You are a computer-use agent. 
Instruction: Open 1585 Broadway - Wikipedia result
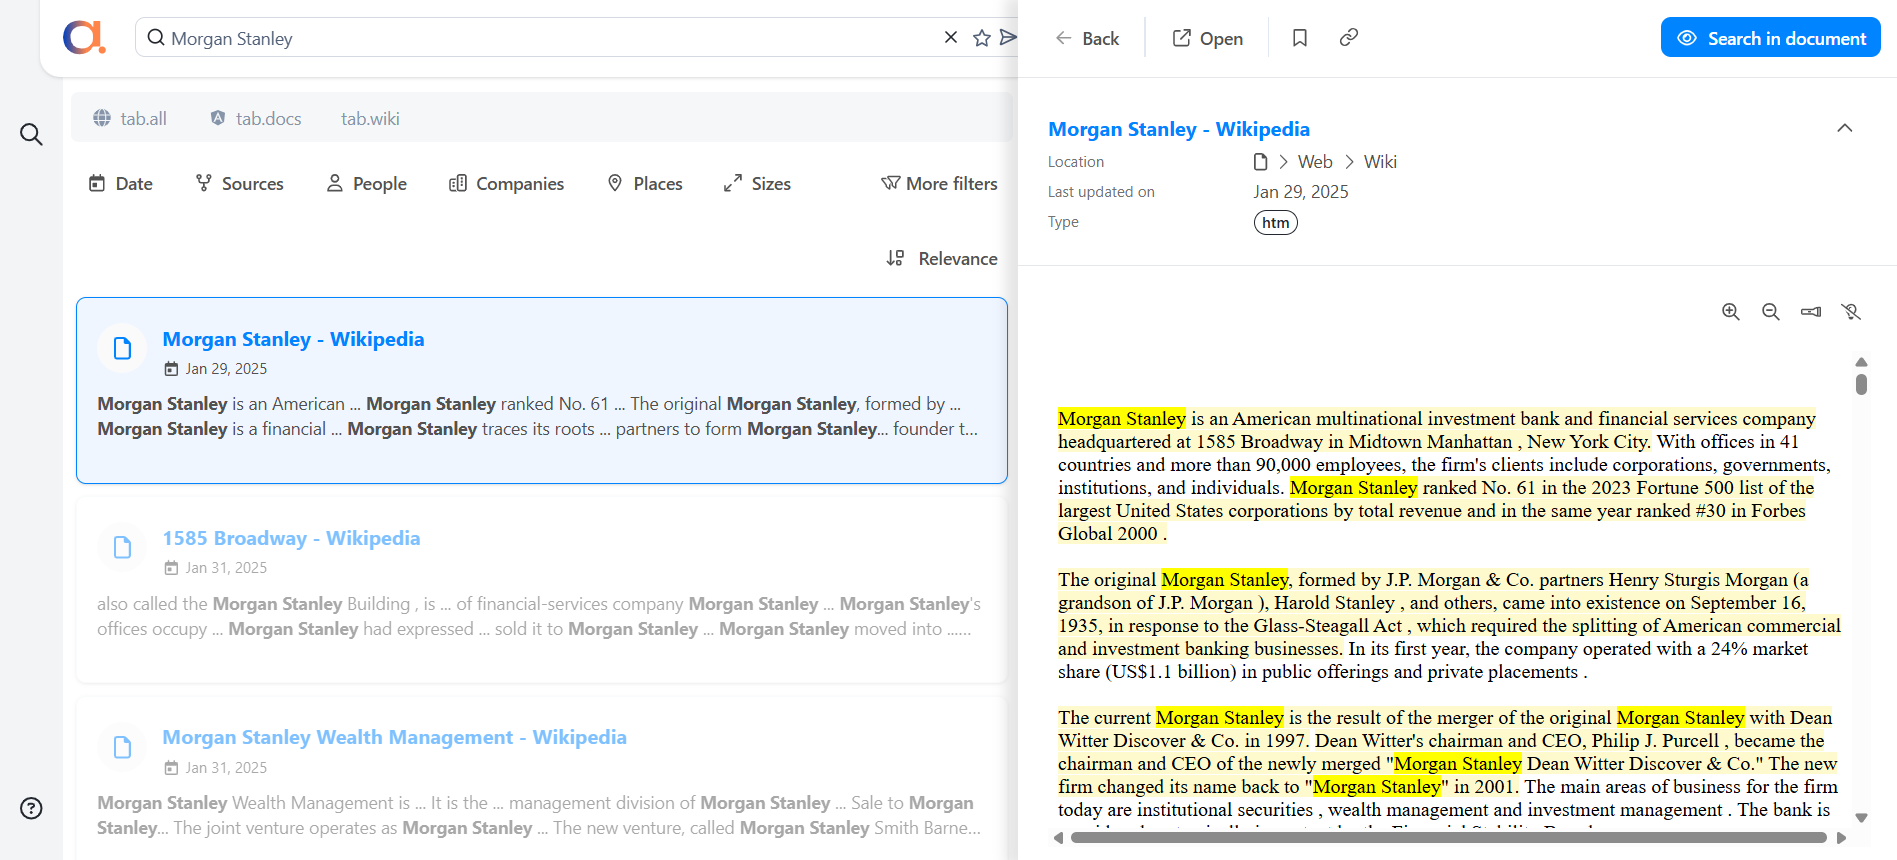coord(291,538)
